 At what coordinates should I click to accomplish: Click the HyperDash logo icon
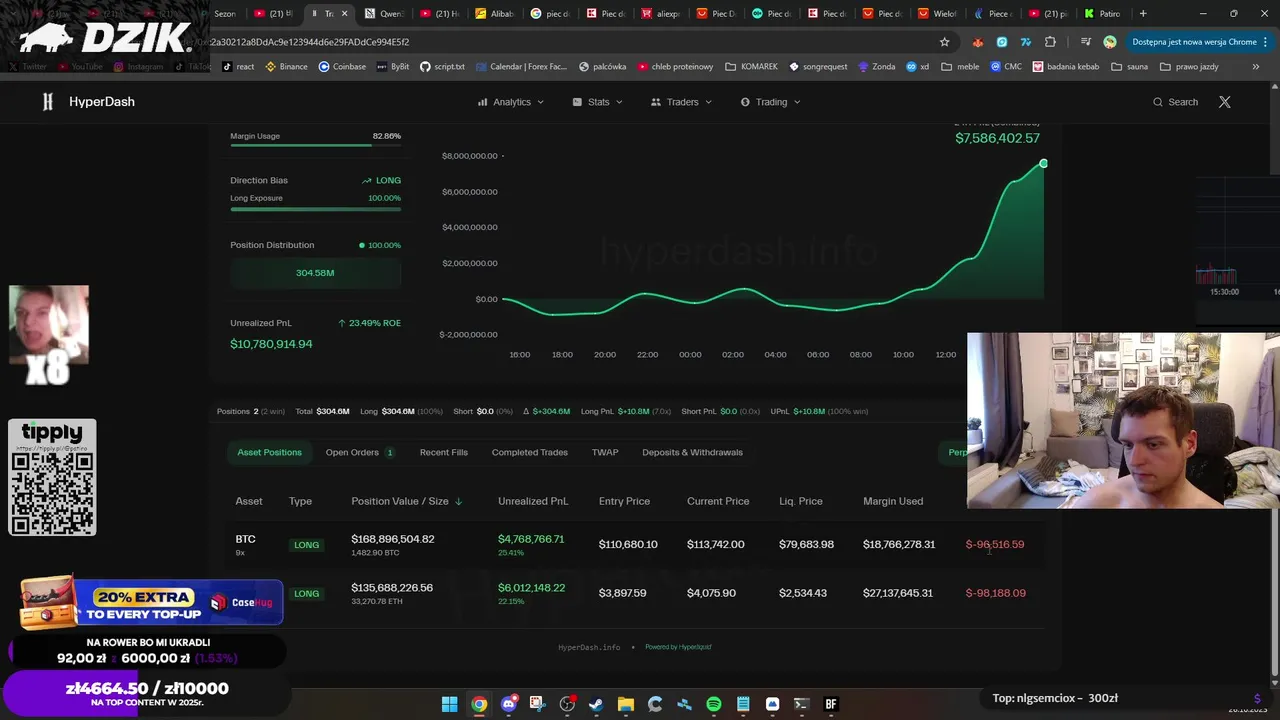click(47, 102)
